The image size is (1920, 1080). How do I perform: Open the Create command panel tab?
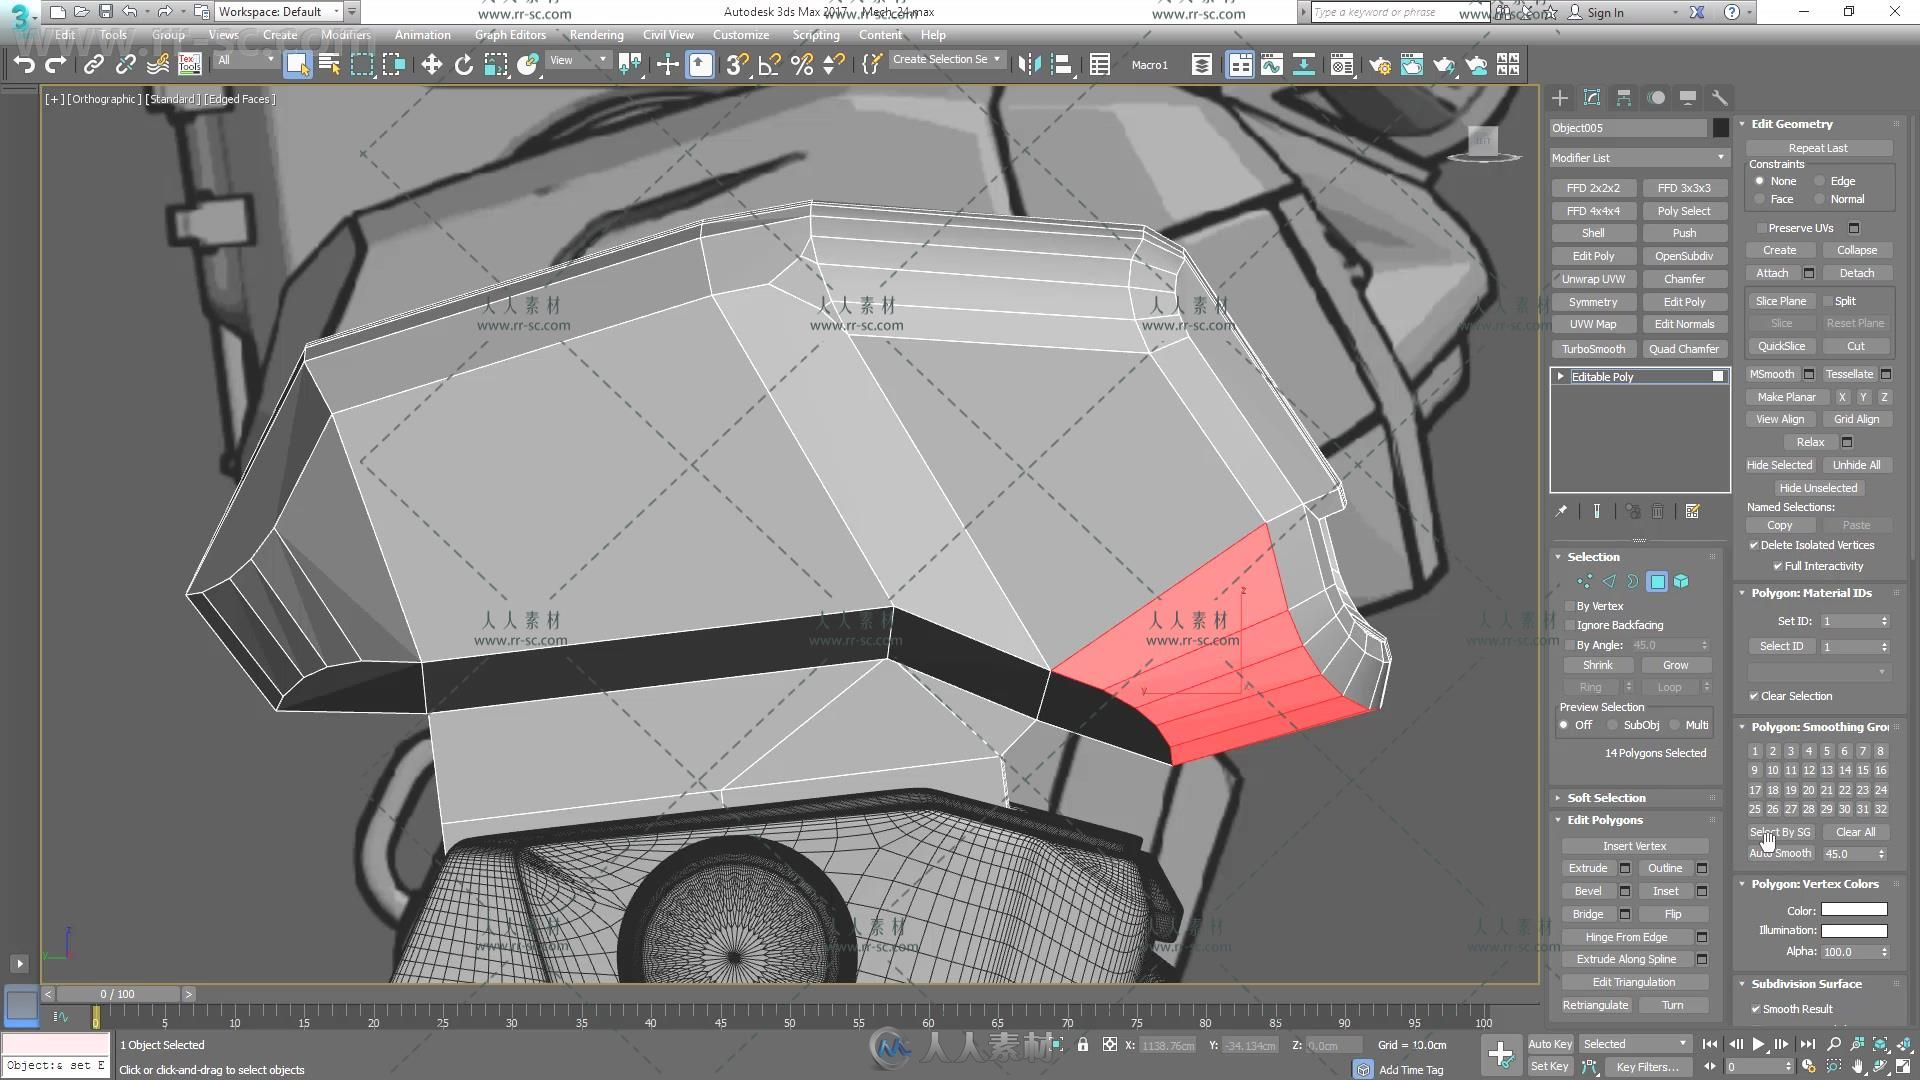pyautogui.click(x=1560, y=98)
